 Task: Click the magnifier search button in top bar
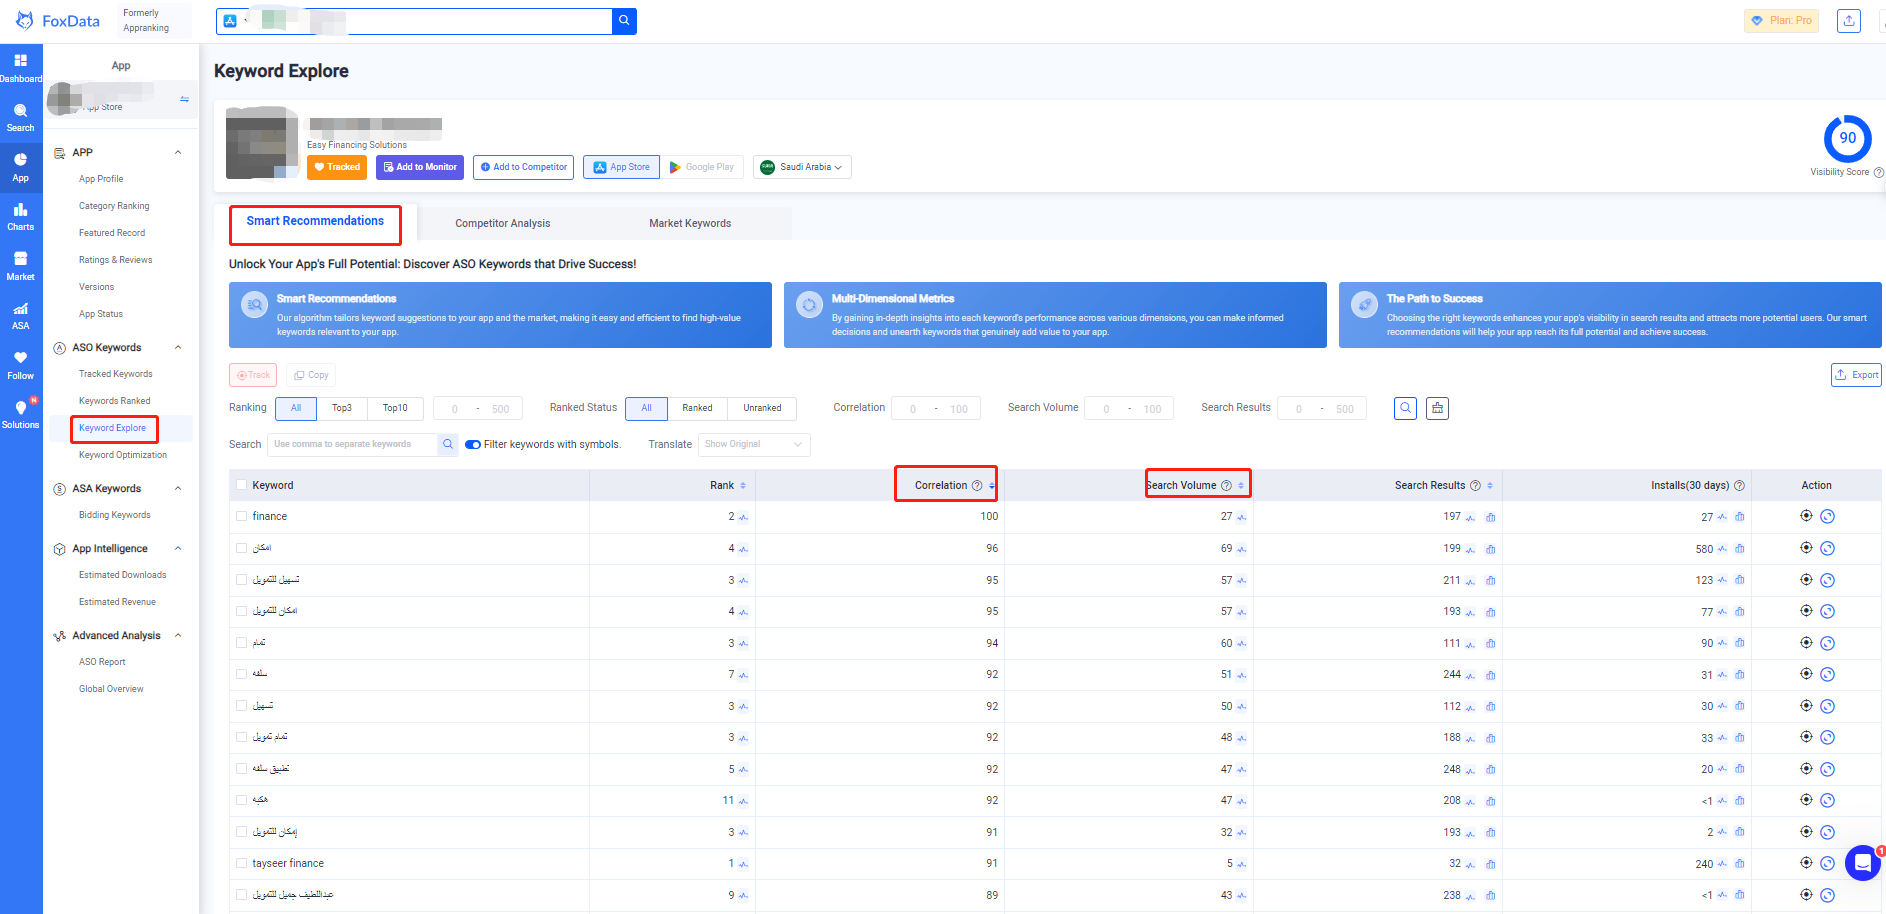pos(624,21)
